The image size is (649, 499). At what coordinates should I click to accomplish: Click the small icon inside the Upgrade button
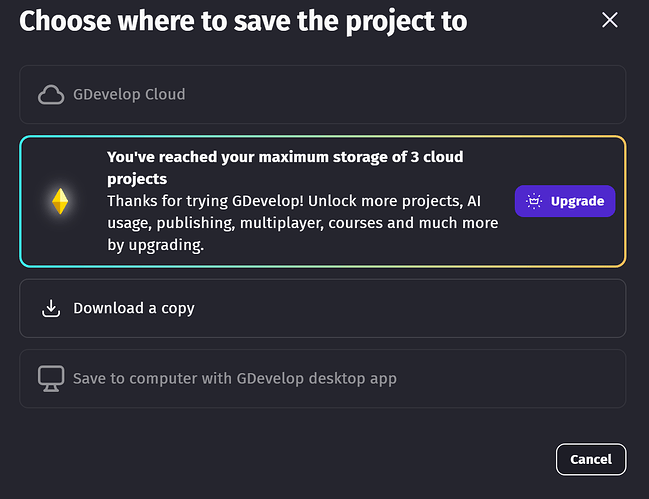534,201
